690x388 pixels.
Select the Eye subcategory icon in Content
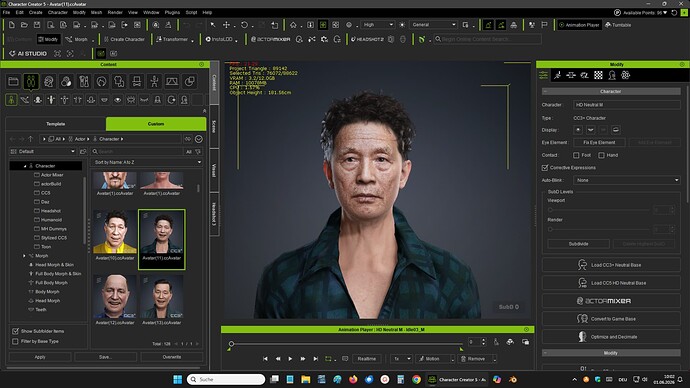117,100
